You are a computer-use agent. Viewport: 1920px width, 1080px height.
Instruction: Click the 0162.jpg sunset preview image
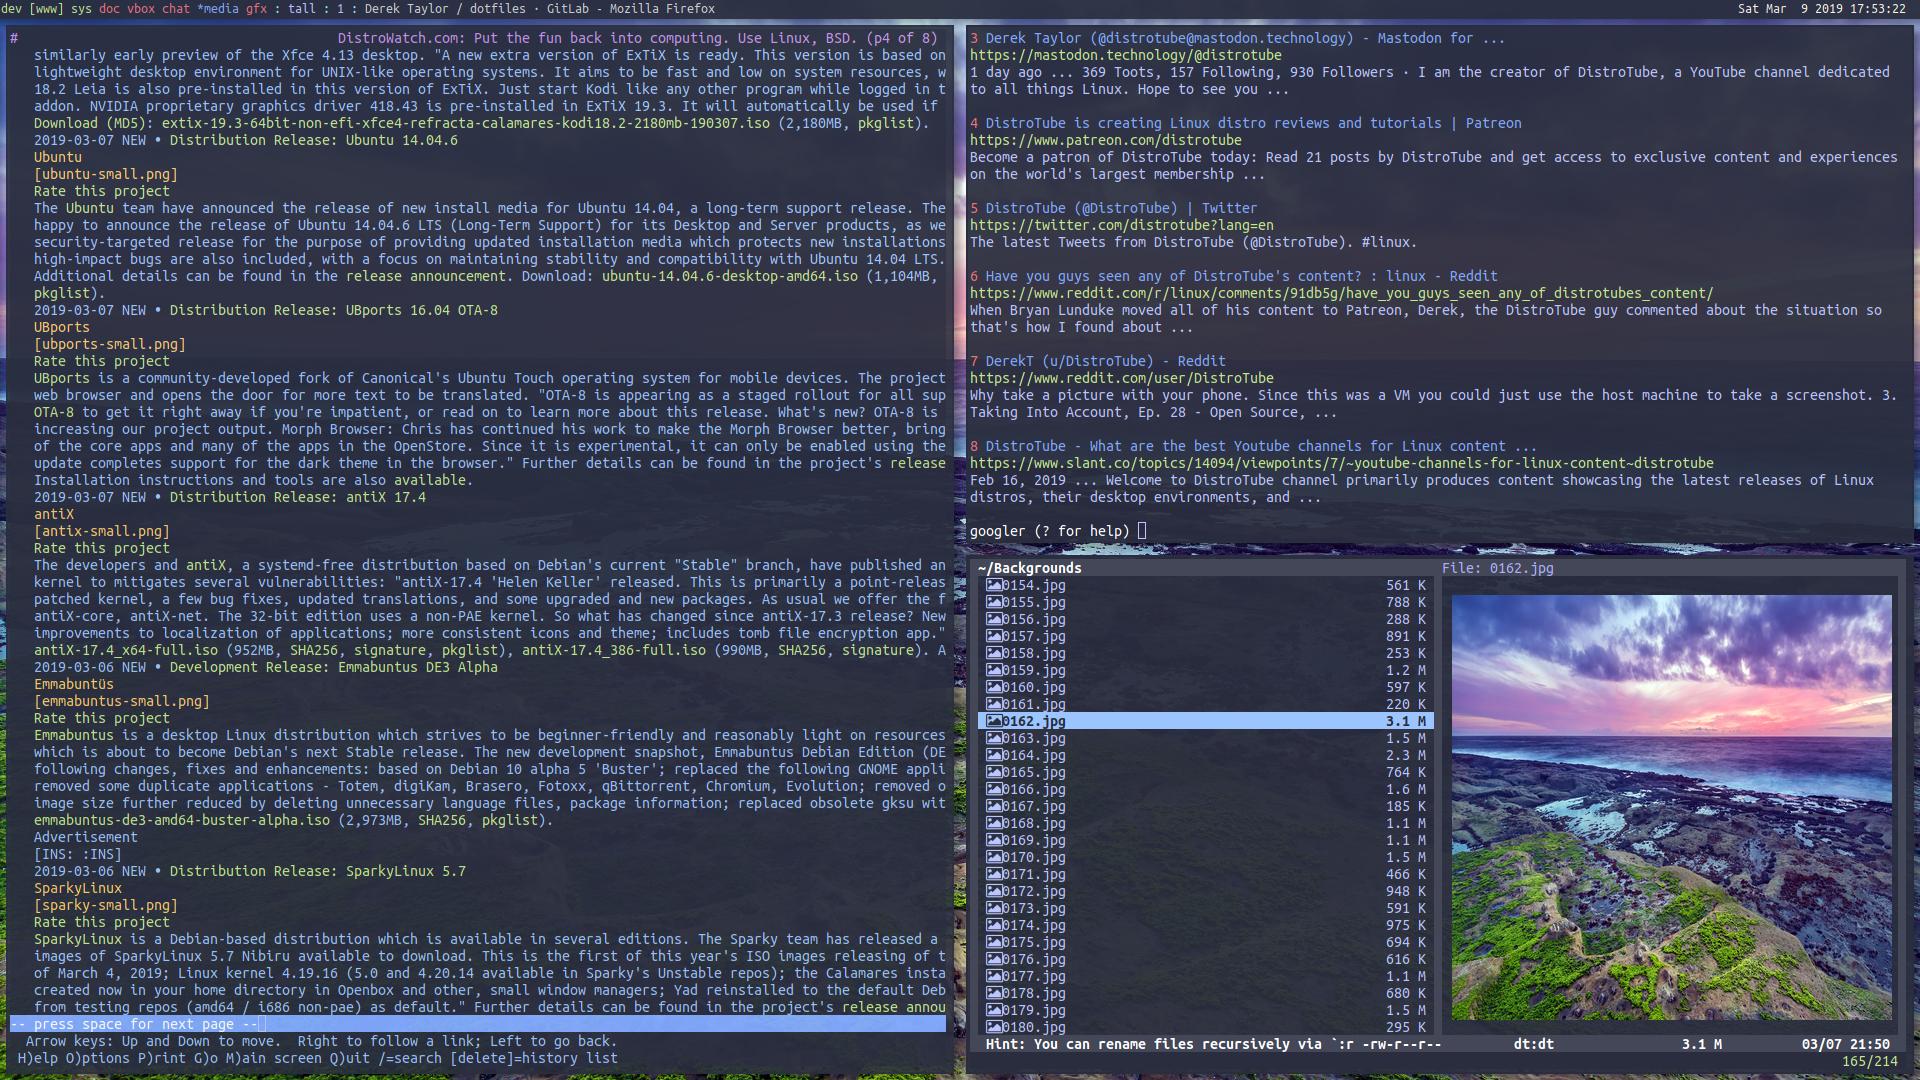tap(1671, 807)
